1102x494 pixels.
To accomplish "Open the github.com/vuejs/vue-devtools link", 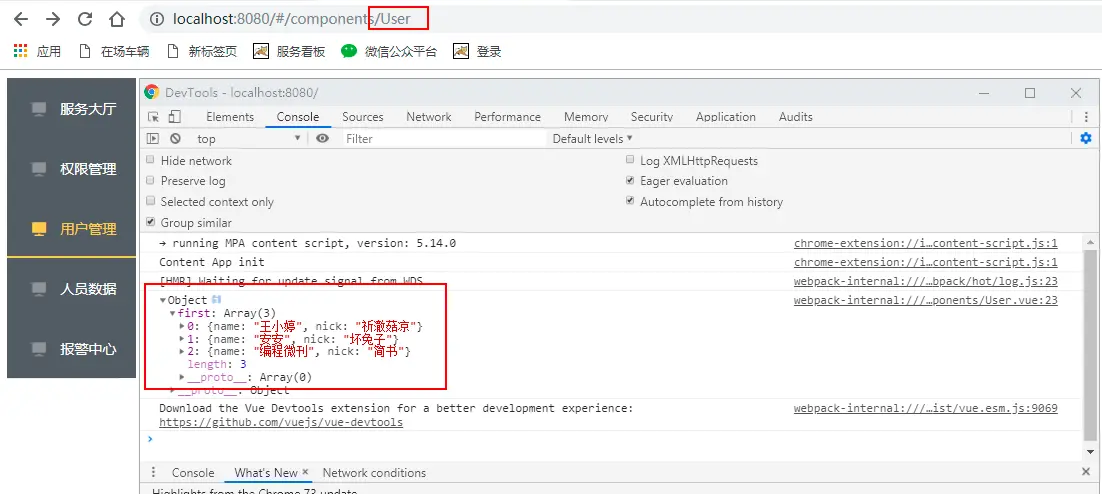I will 281,422.
